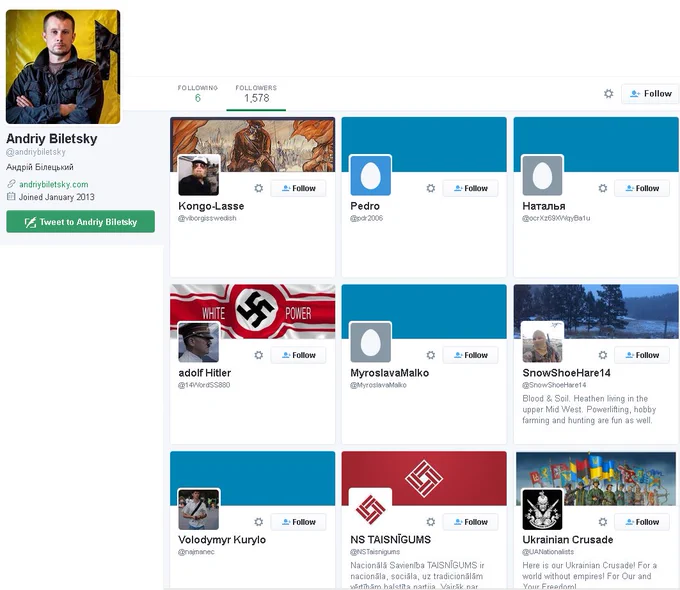
Task: Click the link icon beside andriybiletsky.com
Action: coord(11,184)
